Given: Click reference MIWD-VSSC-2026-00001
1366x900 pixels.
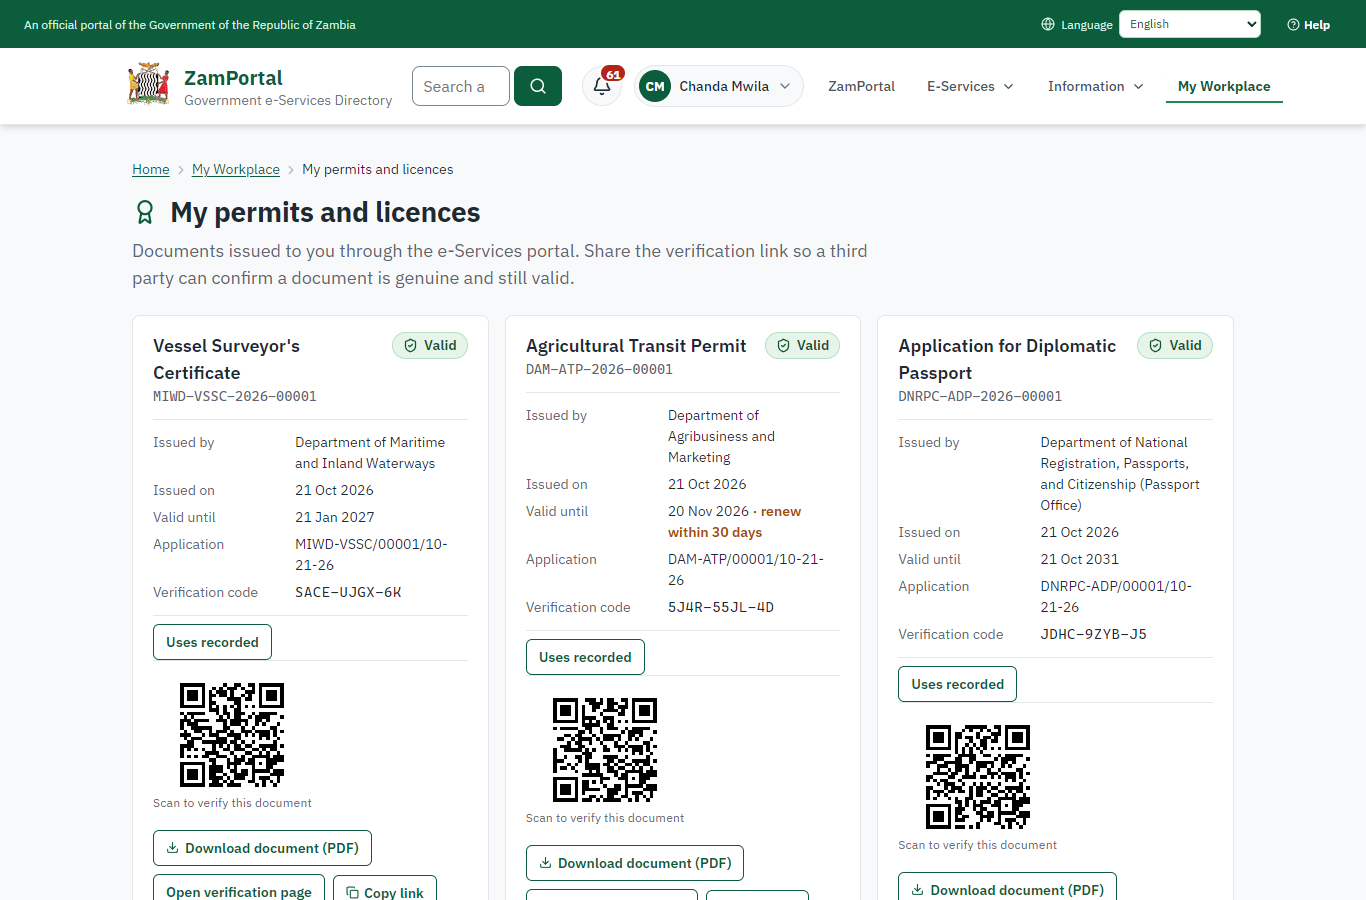Looking at the screenshot, I should pyautogui.click(x=235, y=396).
